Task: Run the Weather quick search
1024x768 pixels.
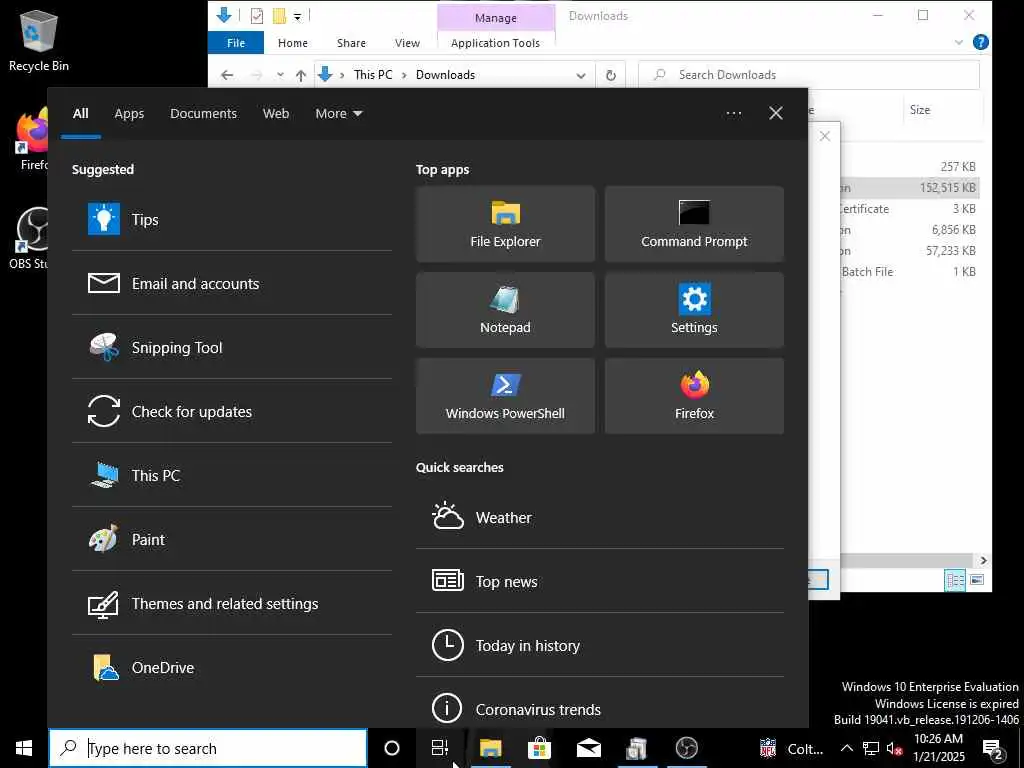Action: coord(600,517)
